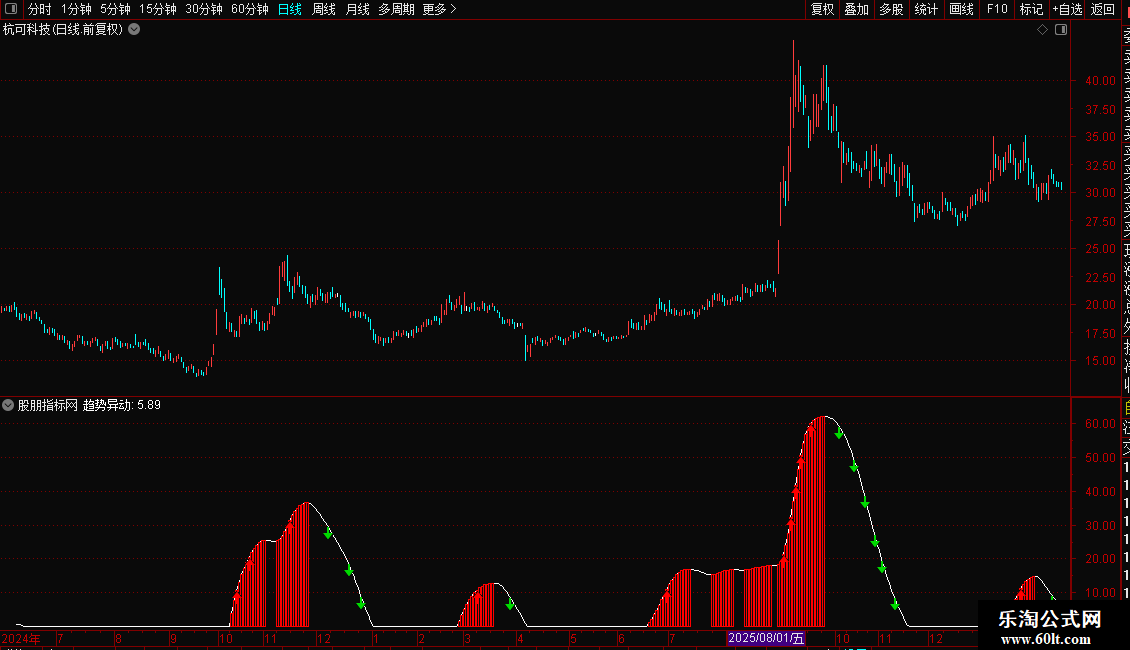
Task: Click the 统计 statistics button
Action: [926, 9]
